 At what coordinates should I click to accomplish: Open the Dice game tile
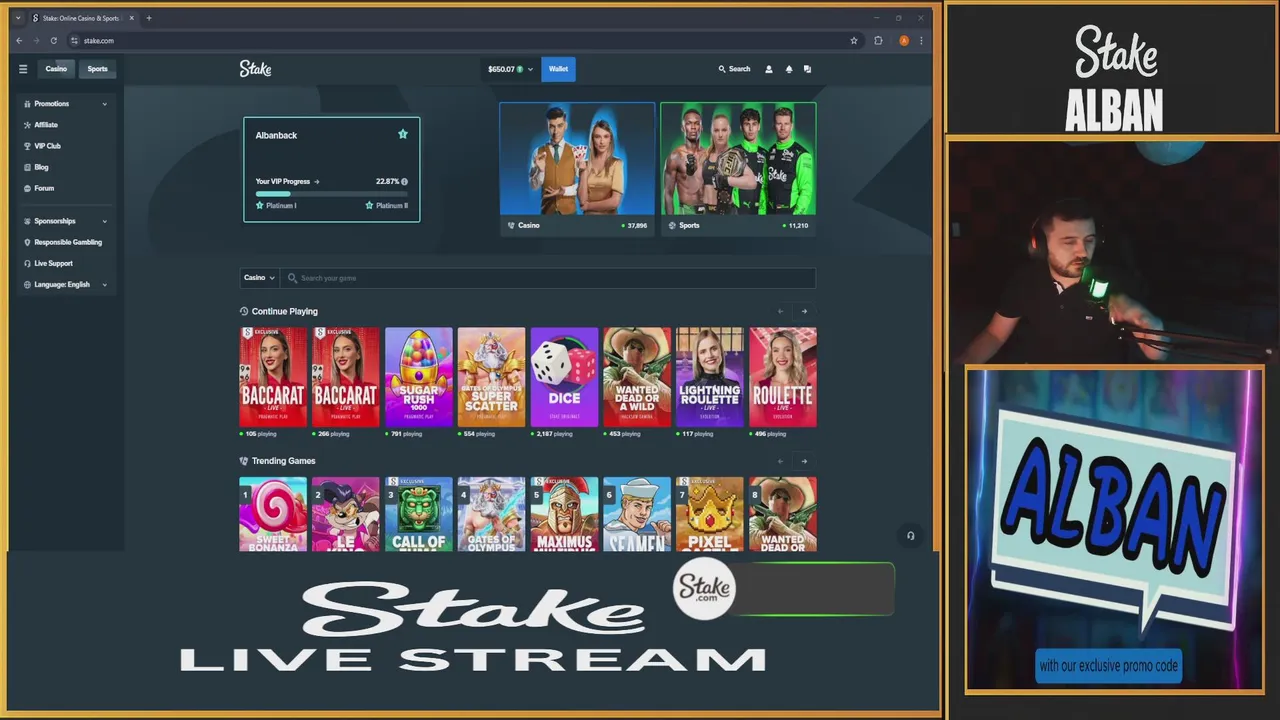564,377
